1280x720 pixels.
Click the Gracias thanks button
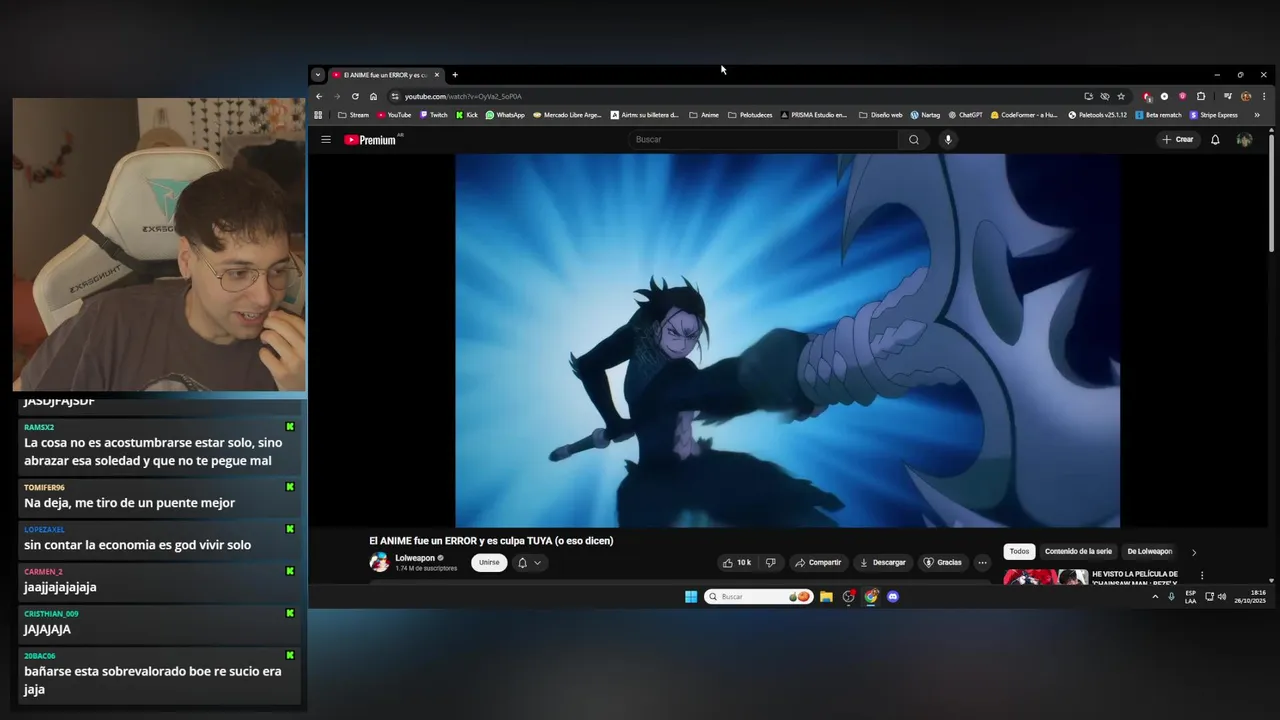point(942,563)
